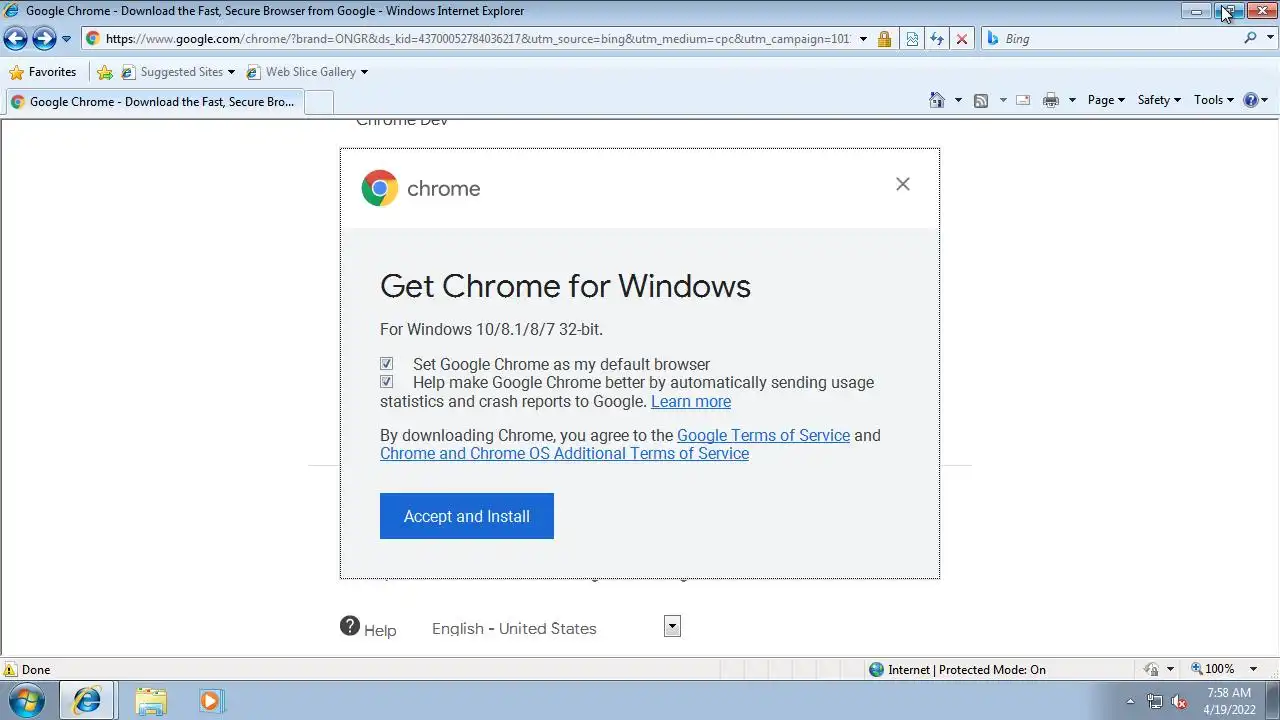Open the Favorites star button
Screen dimensions: 1280x720
[43, 72]
